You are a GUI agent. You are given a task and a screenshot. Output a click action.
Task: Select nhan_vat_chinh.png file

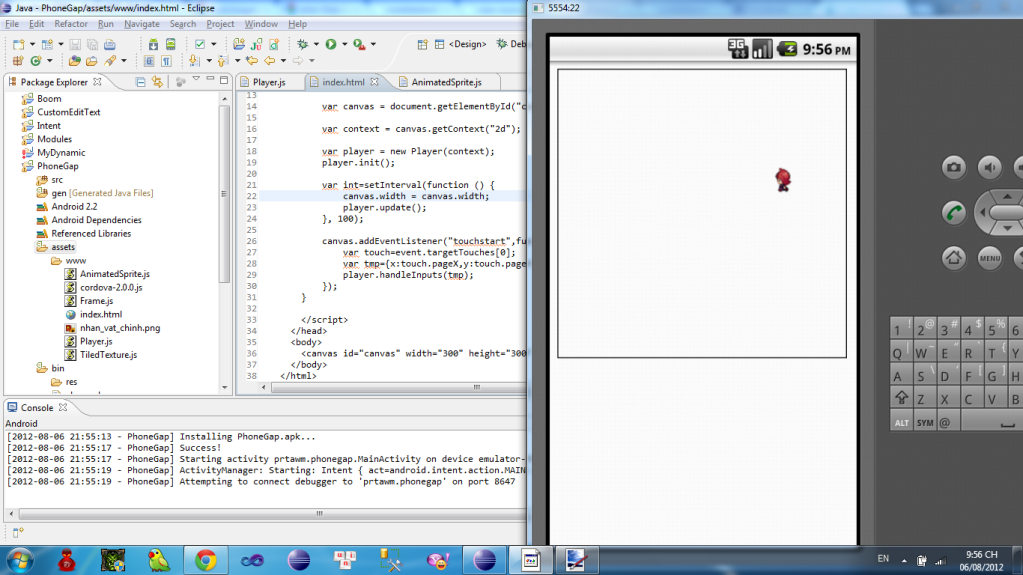(x=119, y=328)
